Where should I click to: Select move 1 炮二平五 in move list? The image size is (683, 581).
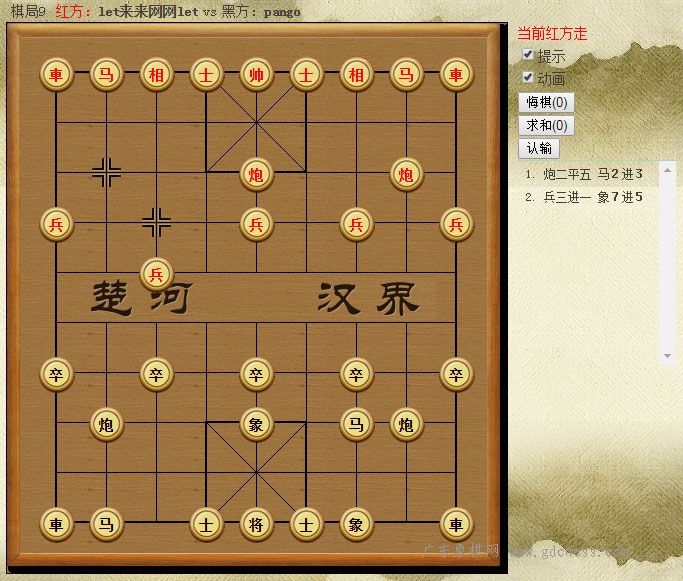pyautogui.click(x=567, y=174)
